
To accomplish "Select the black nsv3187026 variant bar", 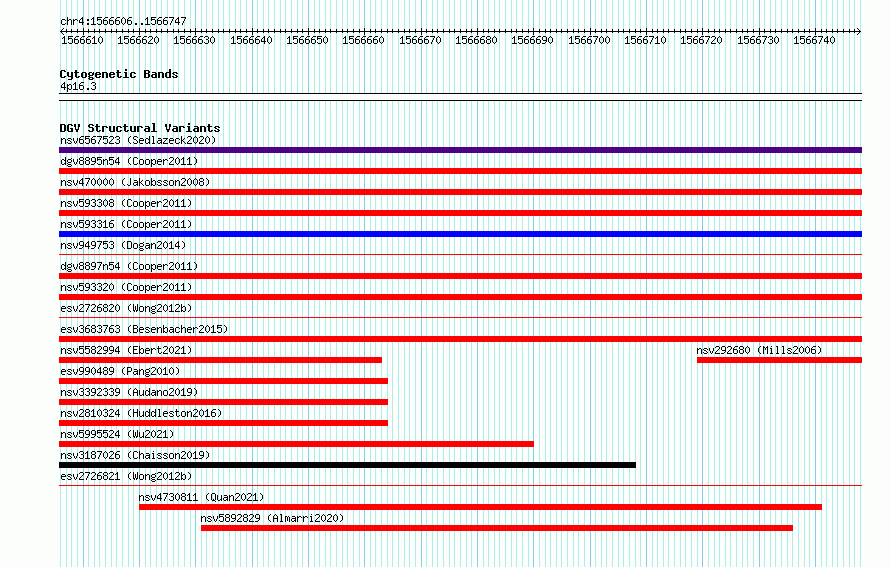I will (347, 465).
